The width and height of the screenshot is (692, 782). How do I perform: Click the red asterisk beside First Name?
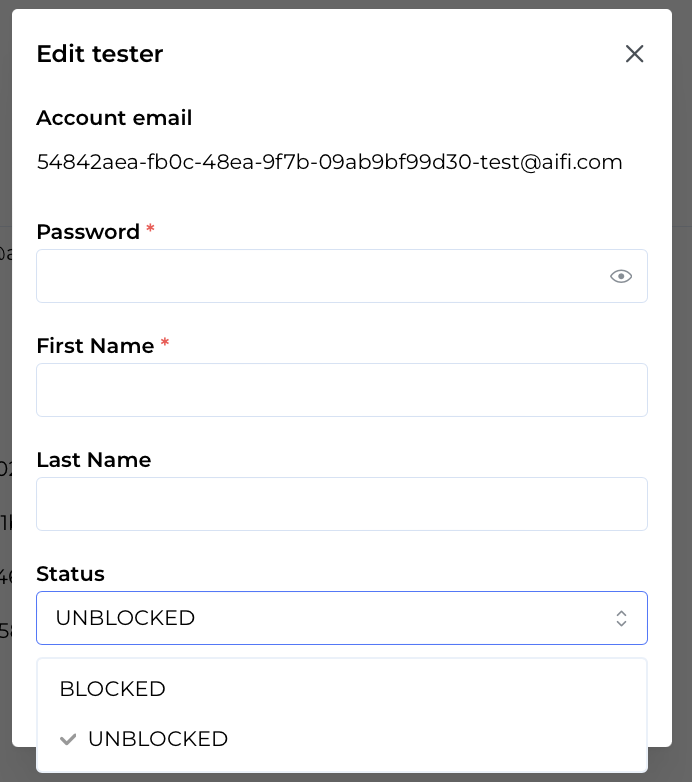pos(165,344)
